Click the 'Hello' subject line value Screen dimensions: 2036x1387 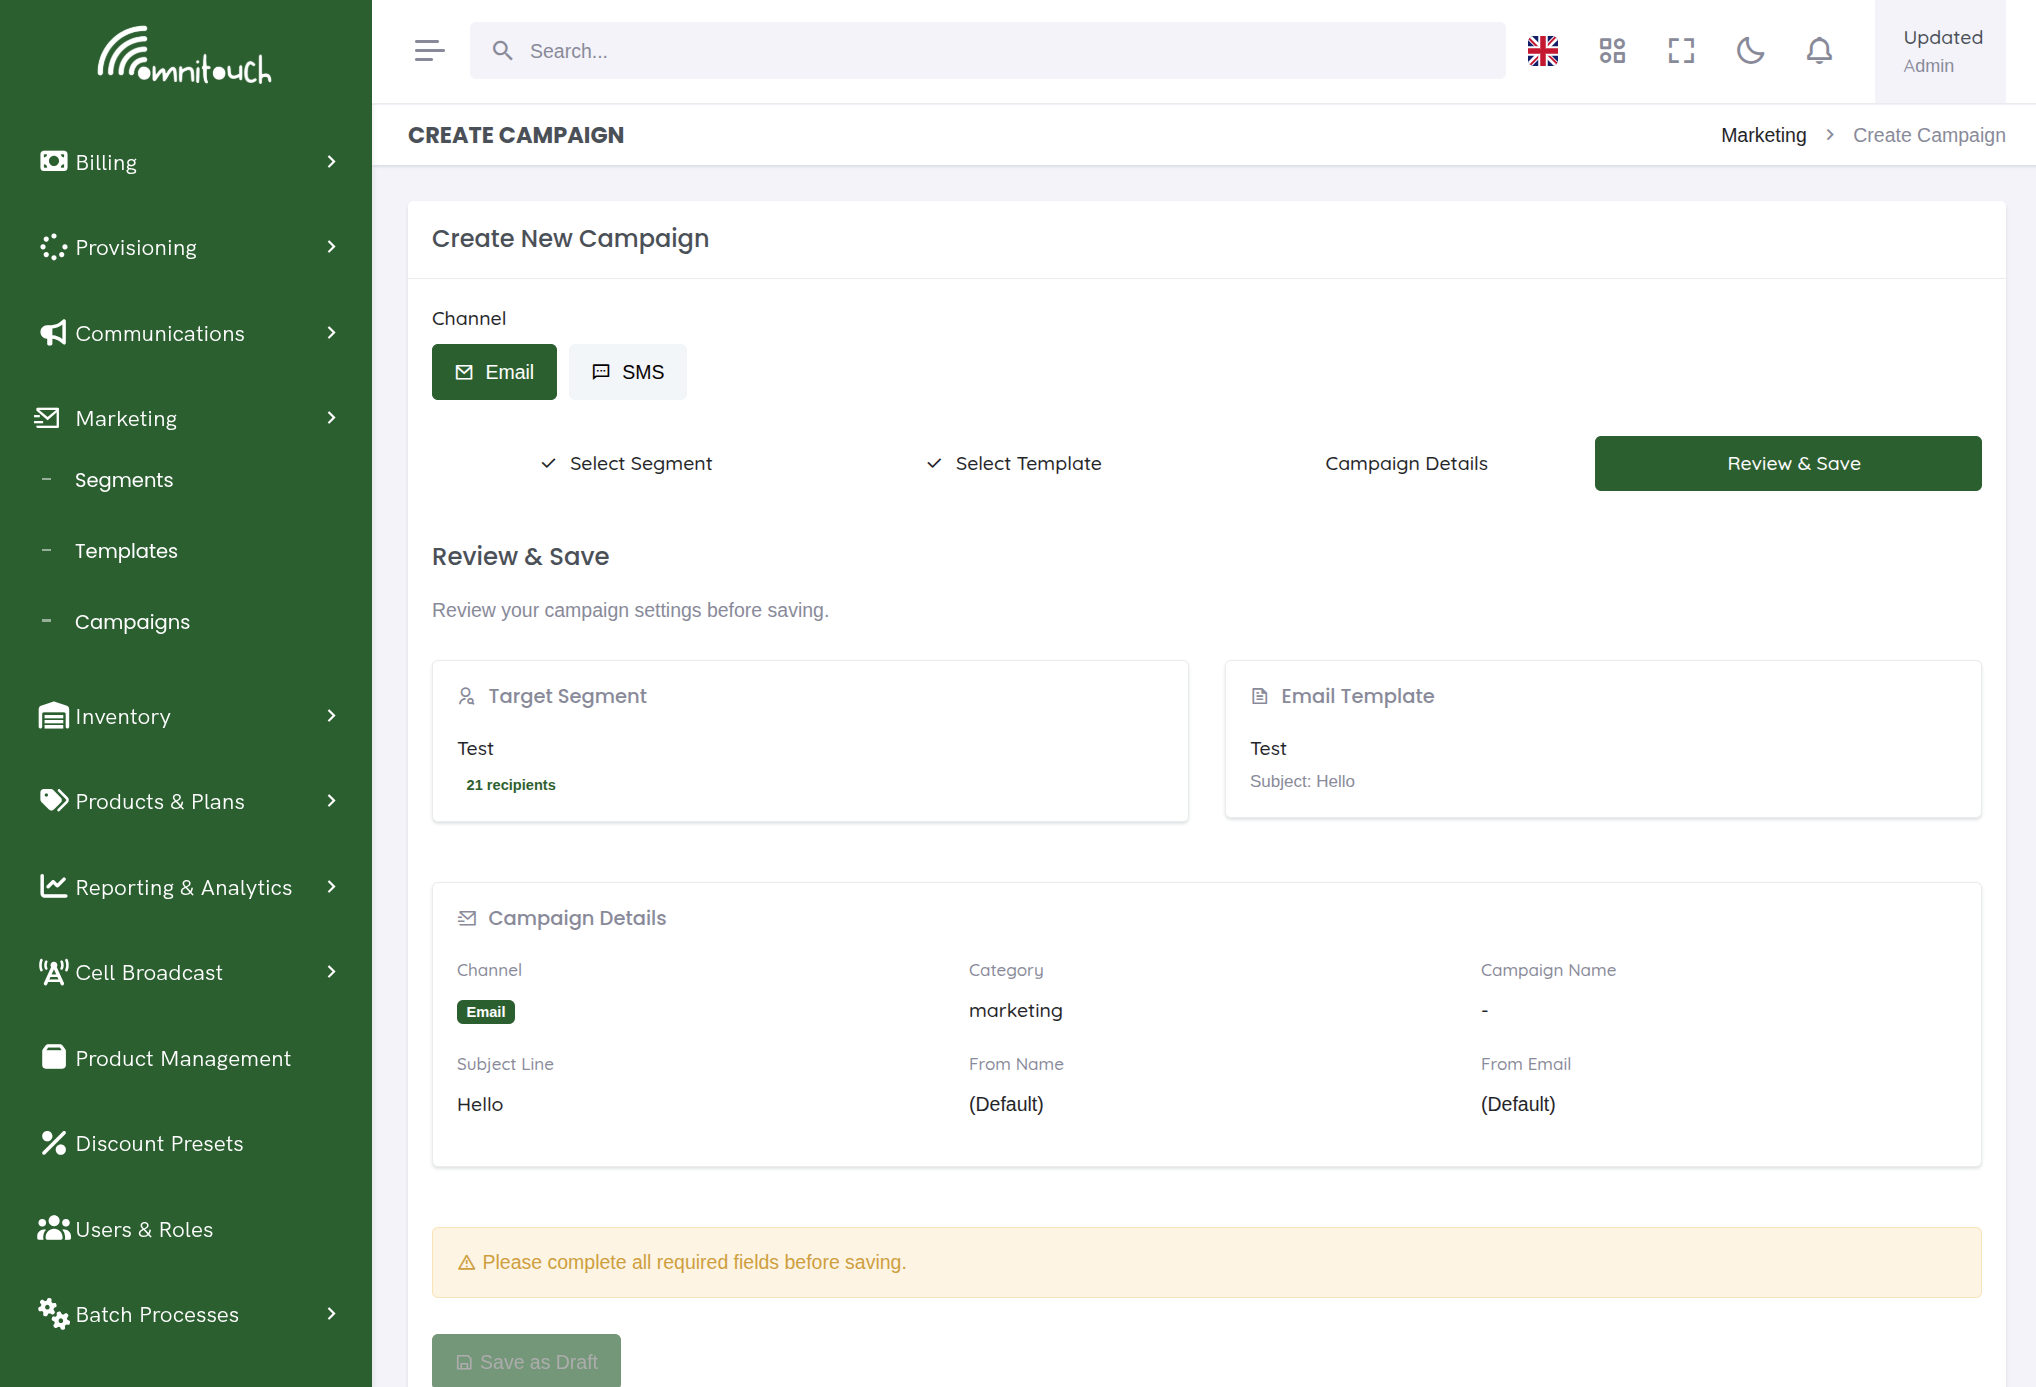tap(480, 1104)
